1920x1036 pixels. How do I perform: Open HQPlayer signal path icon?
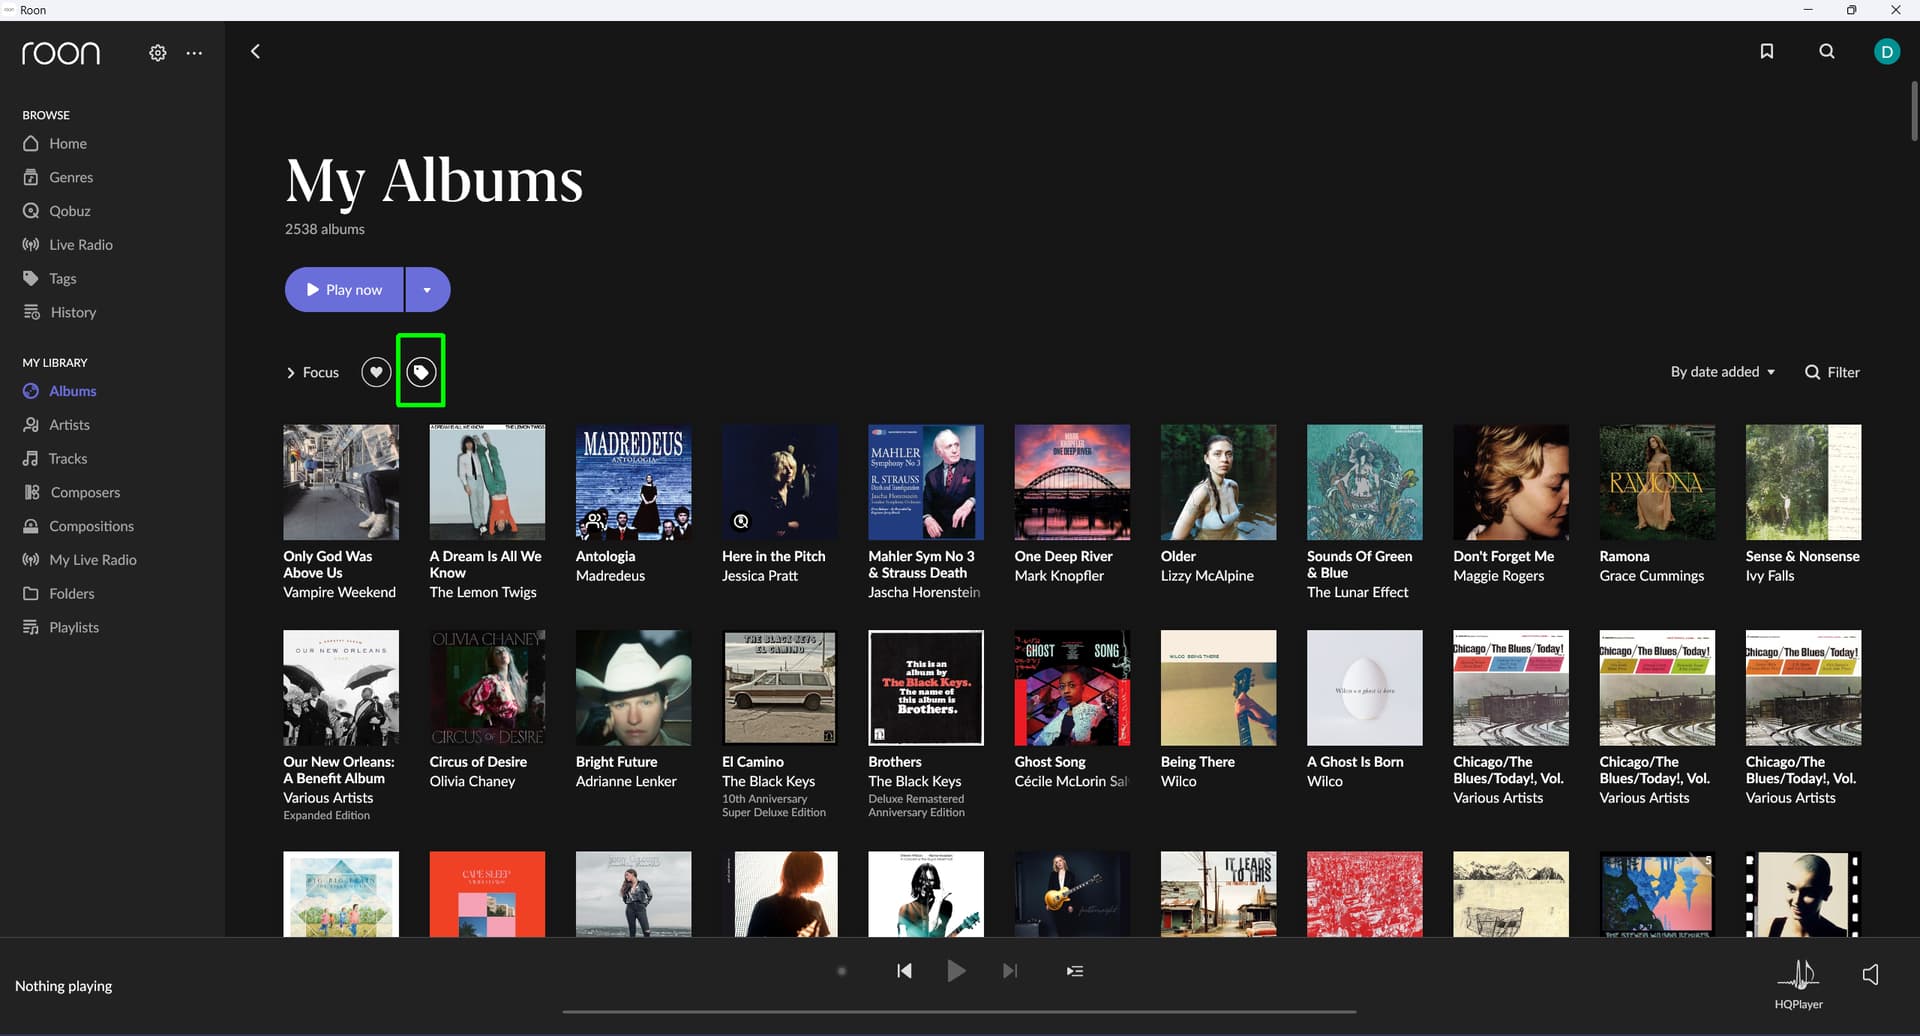coord(1798,974)
